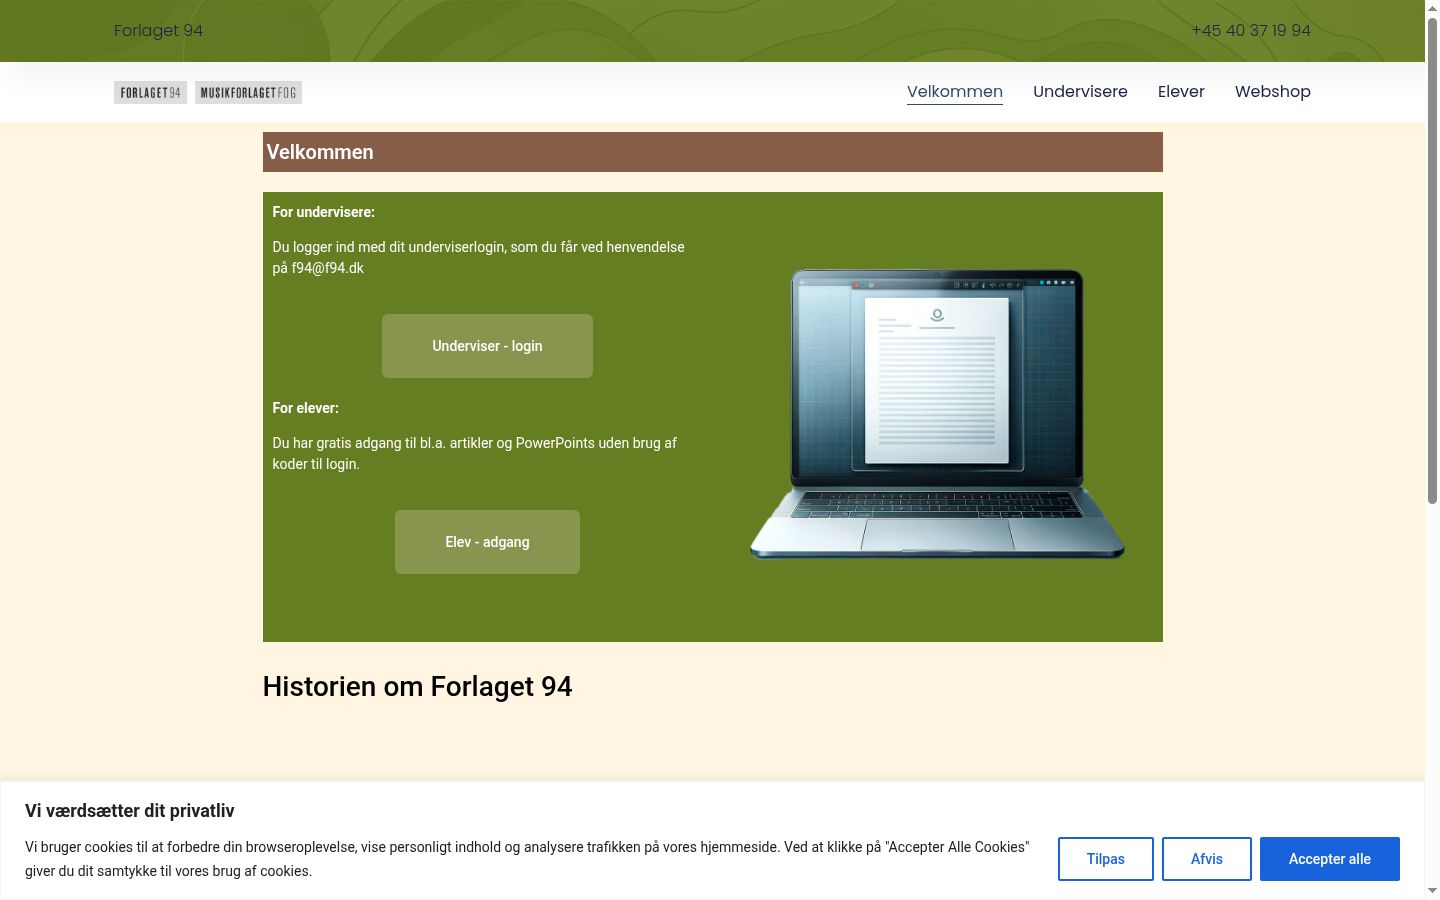Click the page's vertical scrollbar thumb

[1432, 260]
